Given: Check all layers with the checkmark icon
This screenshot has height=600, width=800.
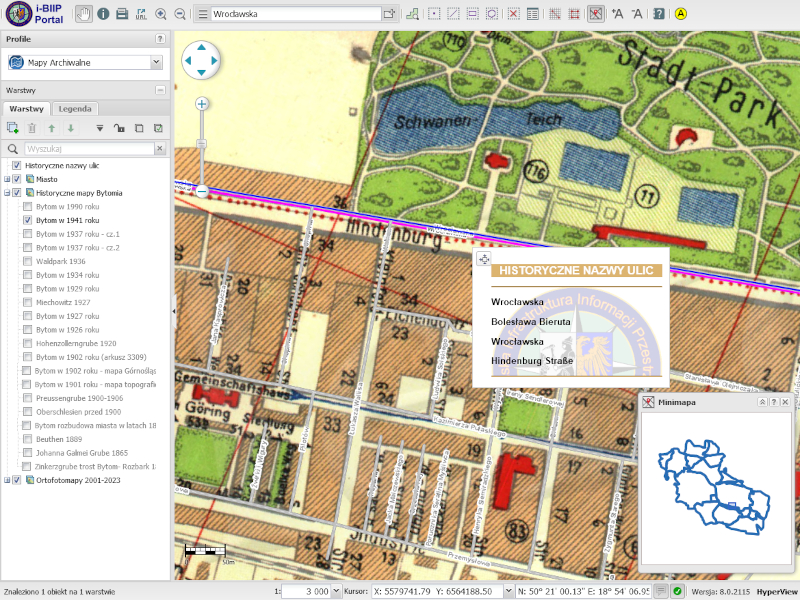Looking at the screenshot, I should [x=158, y=128].
